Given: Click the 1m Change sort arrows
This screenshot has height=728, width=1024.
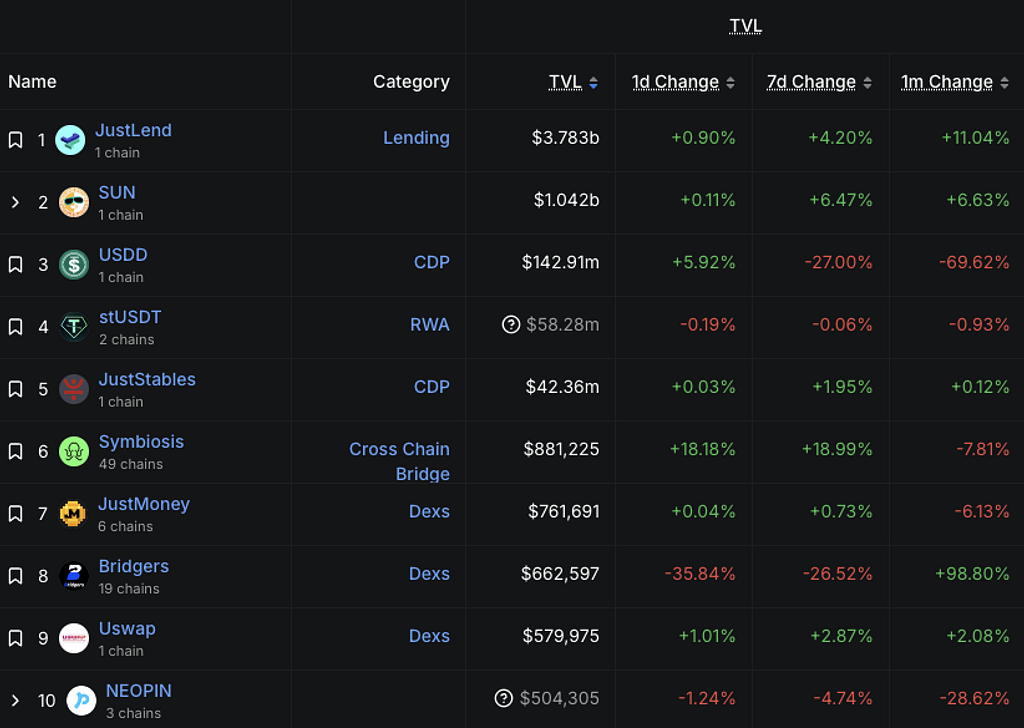Looking at the screenshot, I should point(1004,83).
